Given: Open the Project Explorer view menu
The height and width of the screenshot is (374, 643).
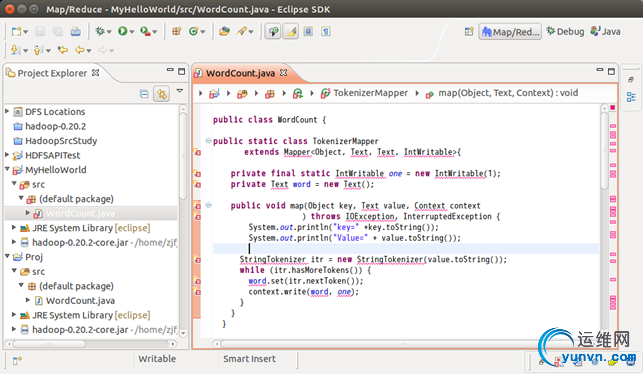Looking at the screenshot, I should pos(180,91).
